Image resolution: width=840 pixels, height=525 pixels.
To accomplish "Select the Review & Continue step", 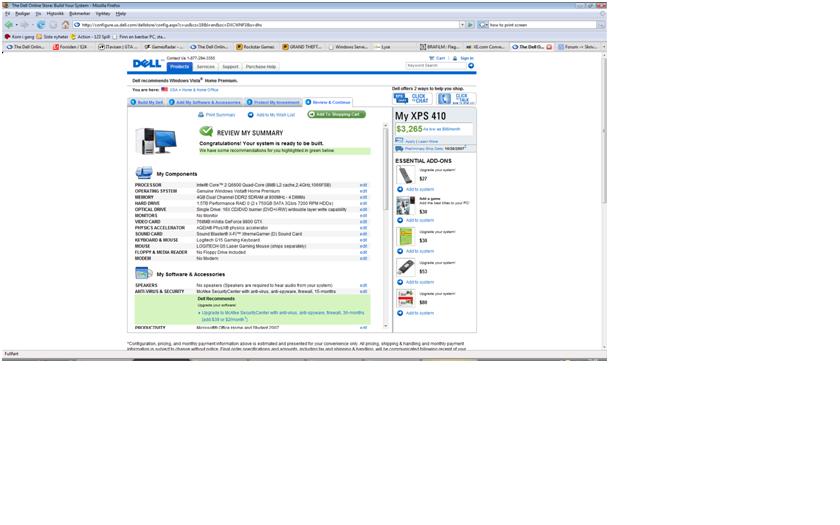I will point(328,102).
